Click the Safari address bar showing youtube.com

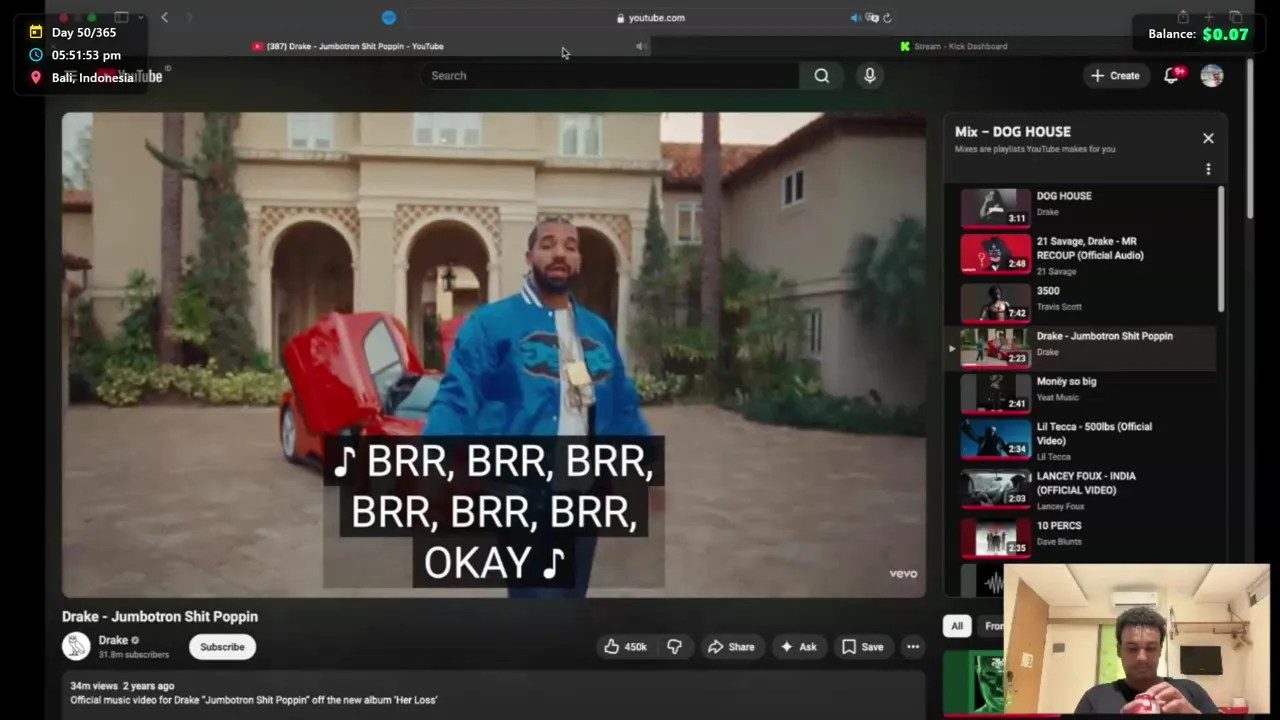click(x=650, y=18)
